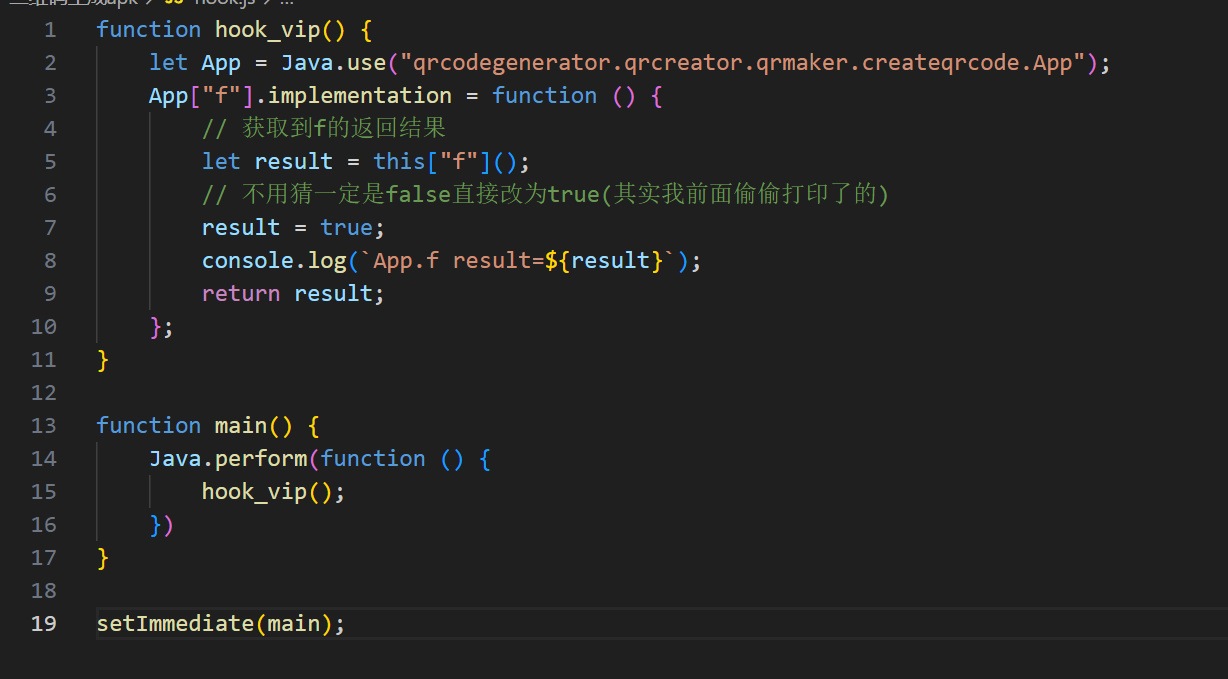Select line number 14 in the gutter
Screen dimensions: 1228x679
pos(44,459)
